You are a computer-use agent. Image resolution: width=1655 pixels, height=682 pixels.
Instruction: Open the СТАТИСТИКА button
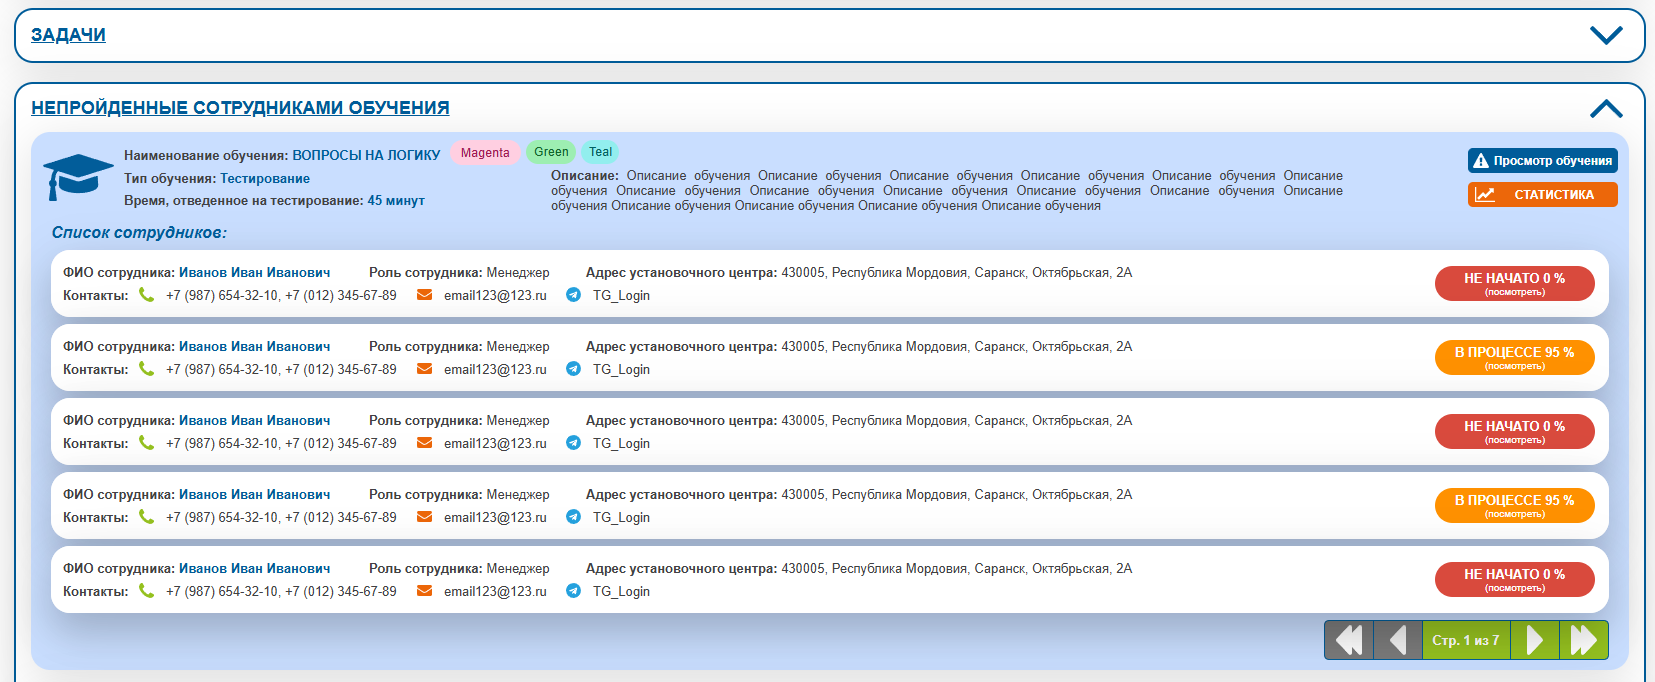tap(1542, 194)
